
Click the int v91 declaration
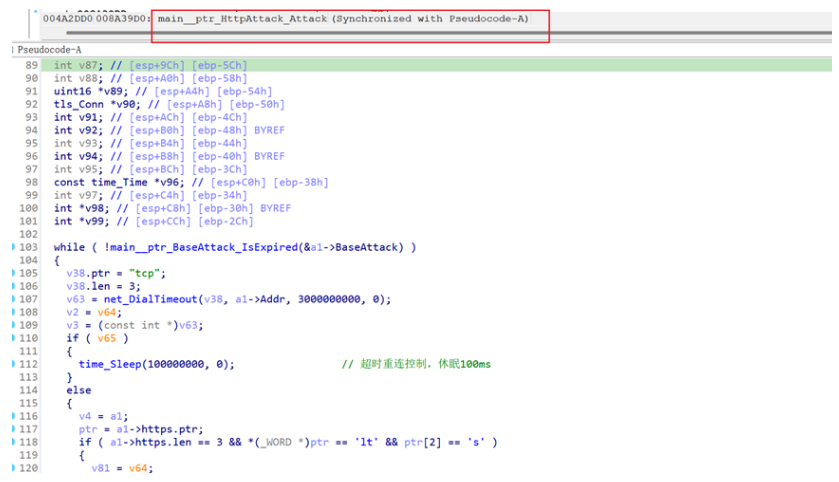coord(78,117)
